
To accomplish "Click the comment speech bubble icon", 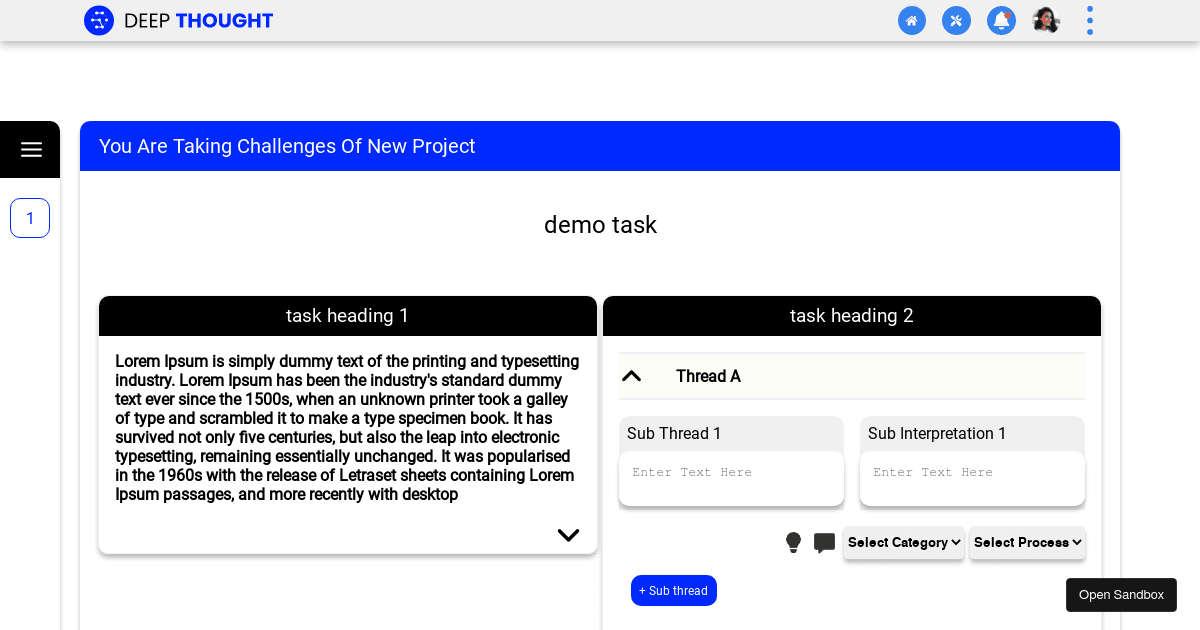I will [824, 543].
